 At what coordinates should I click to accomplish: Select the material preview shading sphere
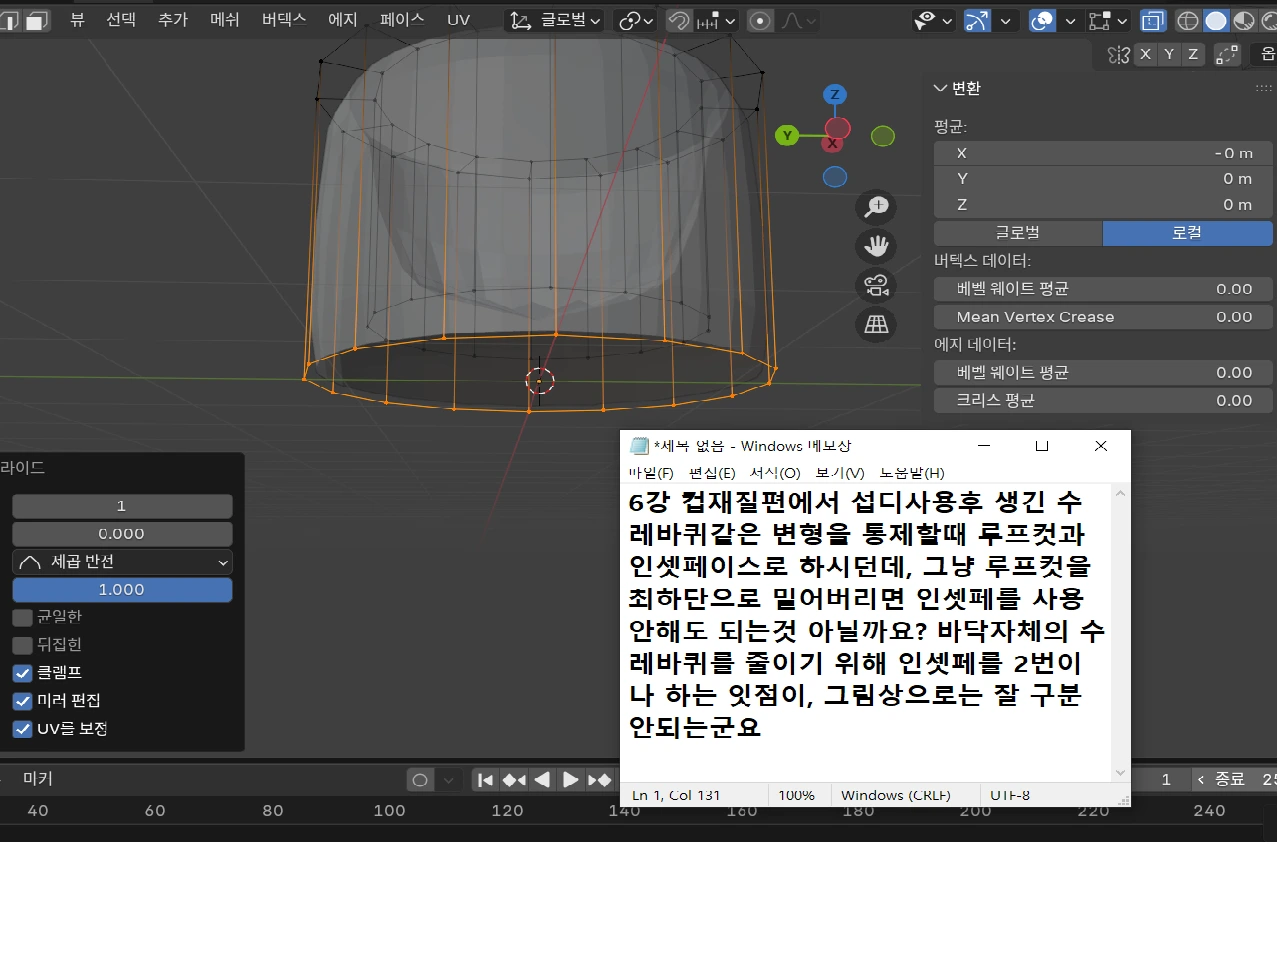pyautogui.click(x=1243, y=20)
